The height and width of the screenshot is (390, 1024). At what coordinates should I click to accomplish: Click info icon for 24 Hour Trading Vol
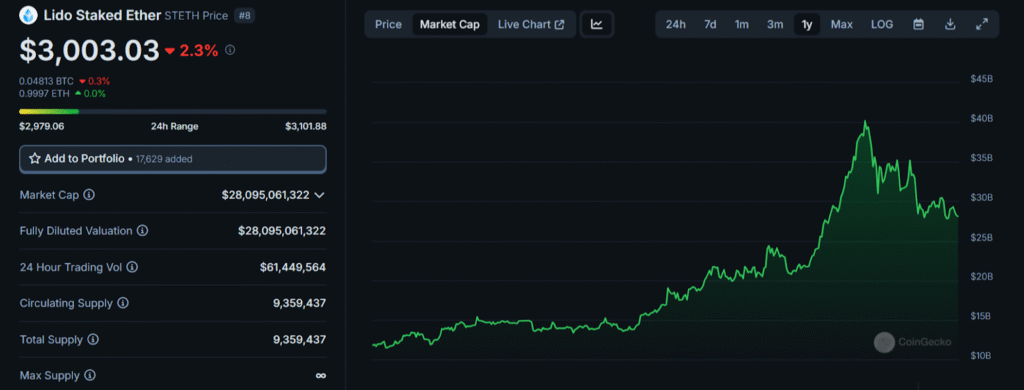(132, 267)
